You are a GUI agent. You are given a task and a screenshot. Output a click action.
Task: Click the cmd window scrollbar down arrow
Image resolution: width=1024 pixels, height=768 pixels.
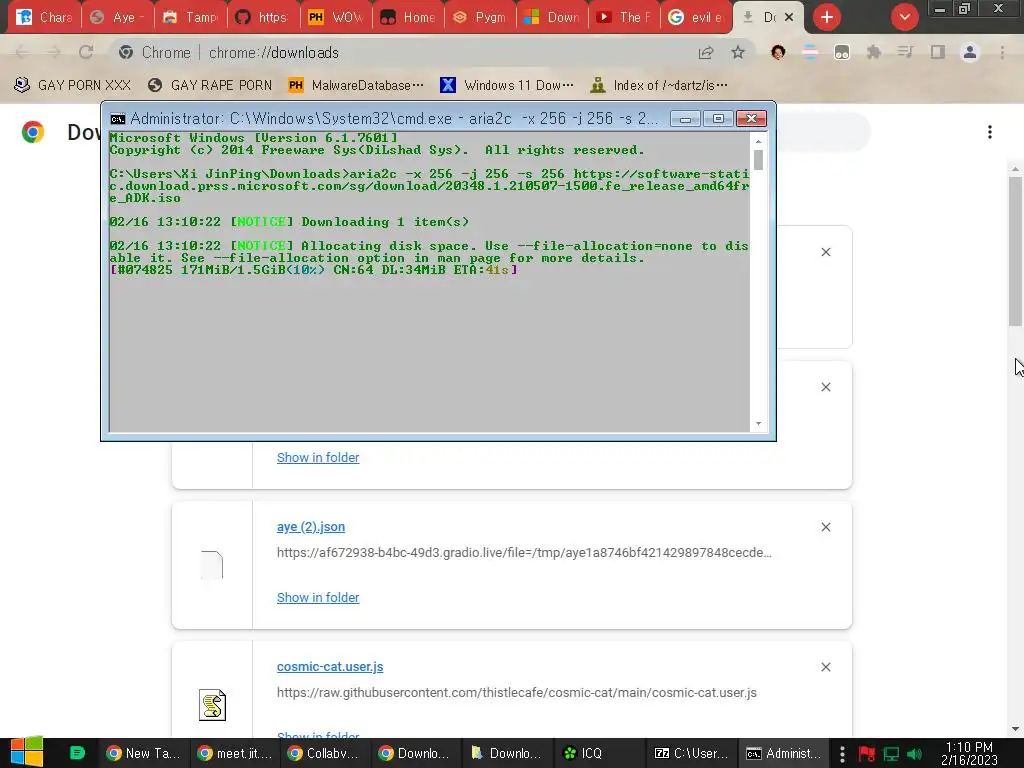click(758, 424)
